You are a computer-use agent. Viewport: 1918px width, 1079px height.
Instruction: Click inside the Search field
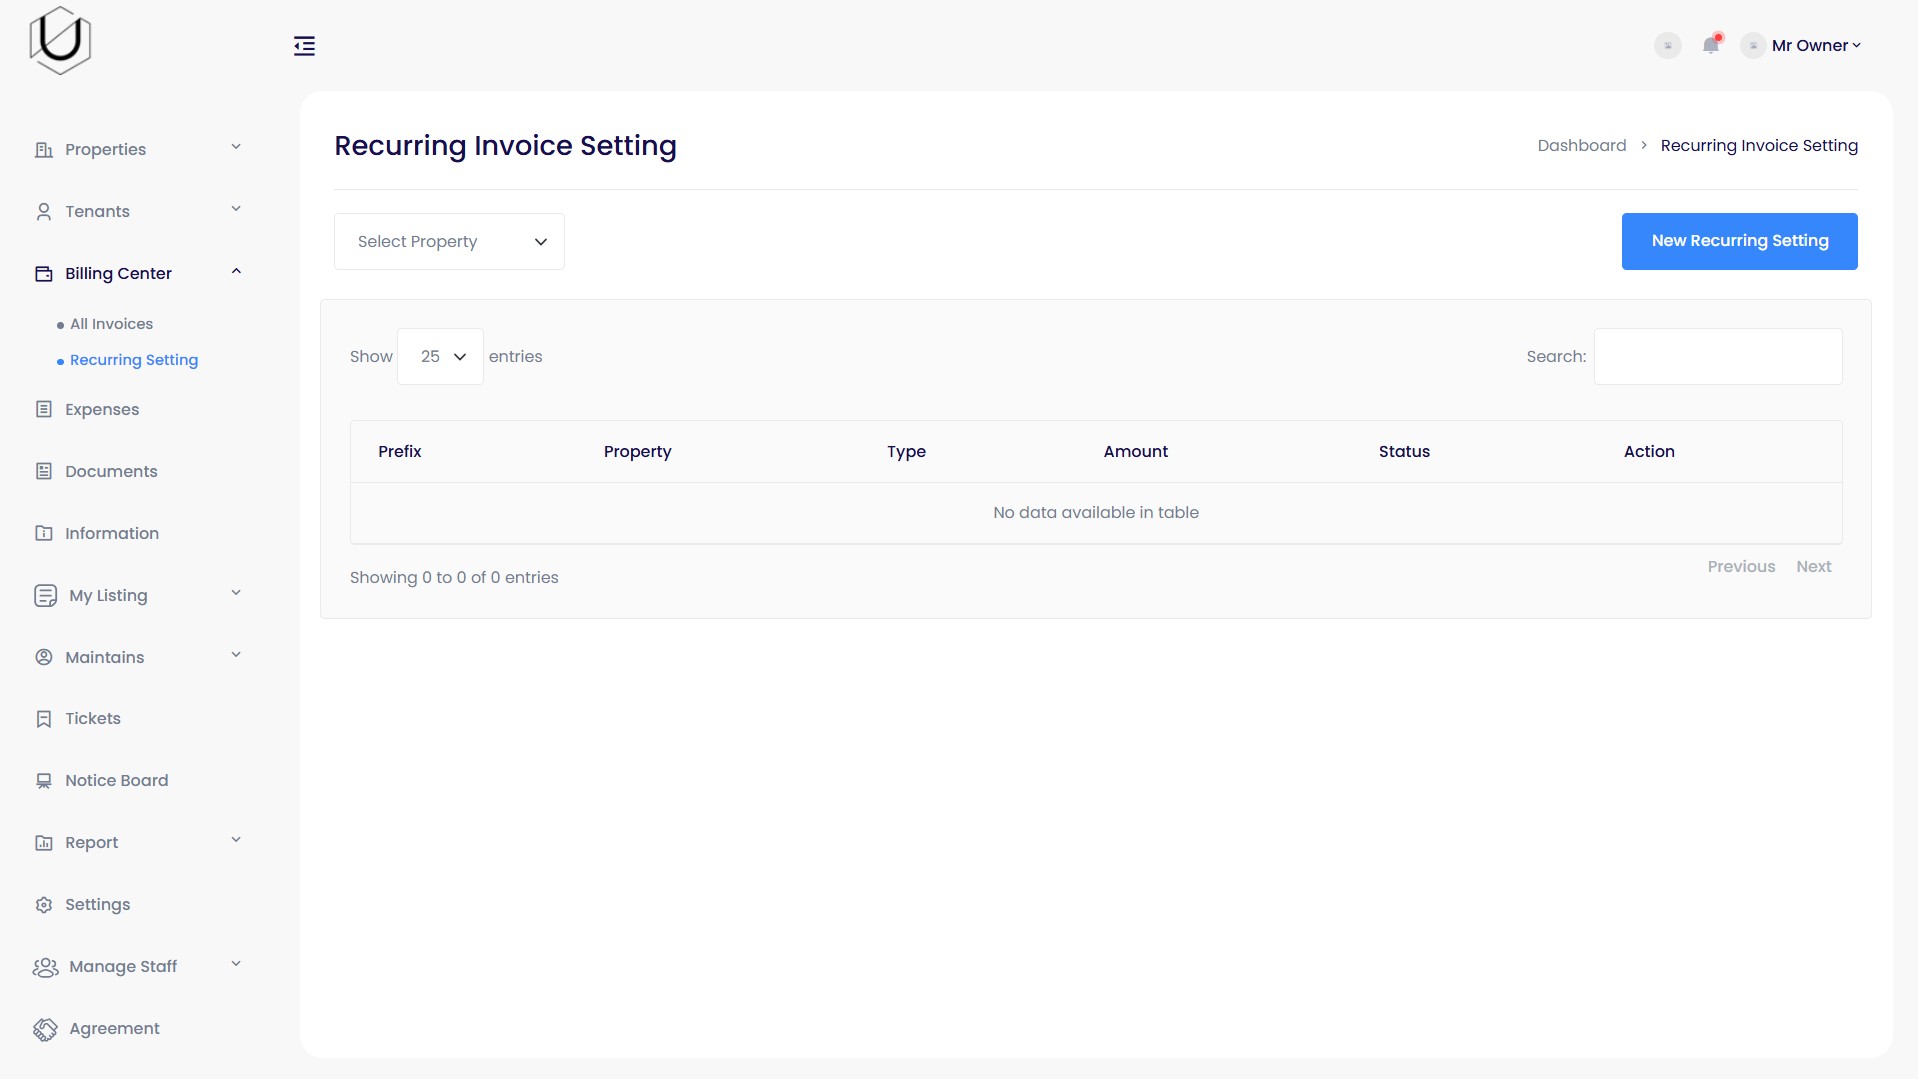(1718, 356)
